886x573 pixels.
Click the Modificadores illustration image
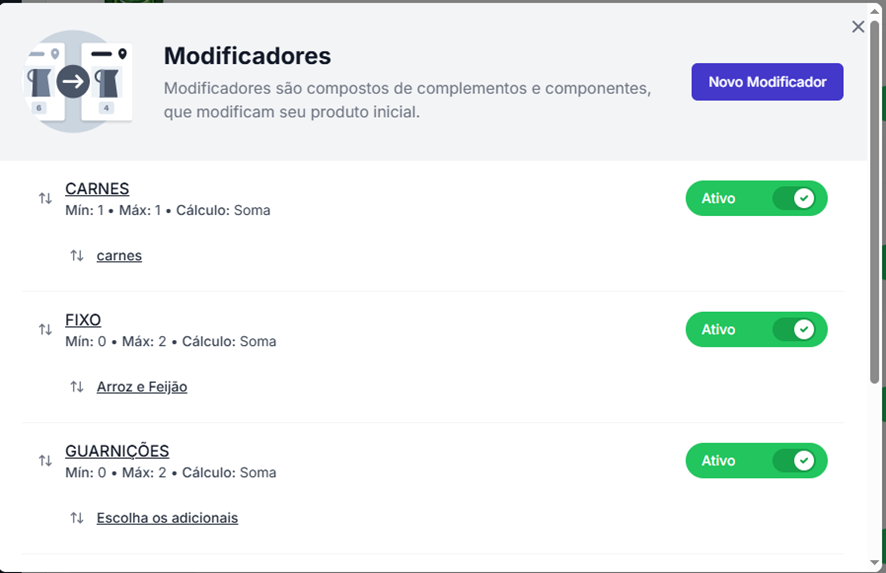click(79, 81)
